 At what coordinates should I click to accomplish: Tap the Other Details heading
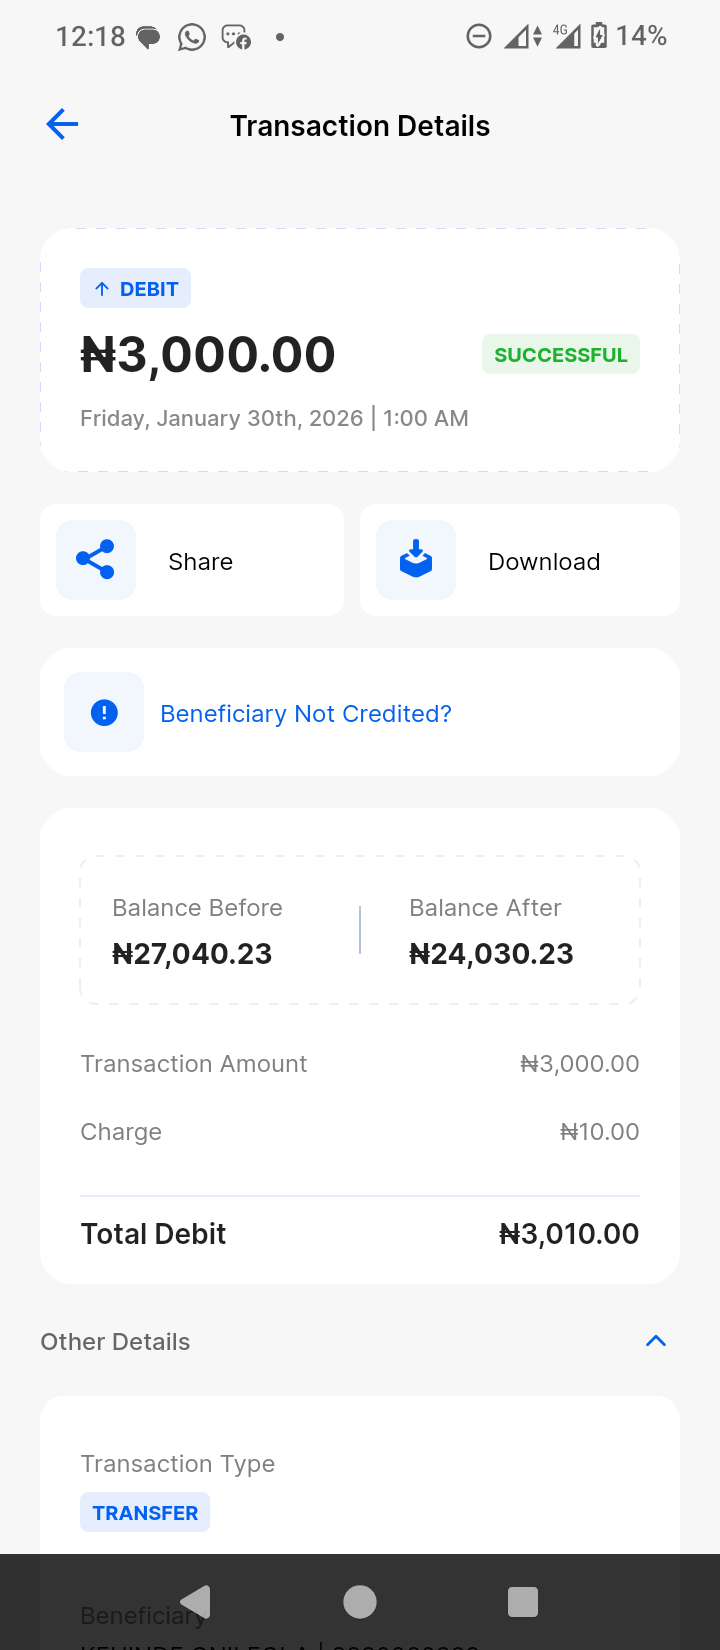[x=115, y=1342]
